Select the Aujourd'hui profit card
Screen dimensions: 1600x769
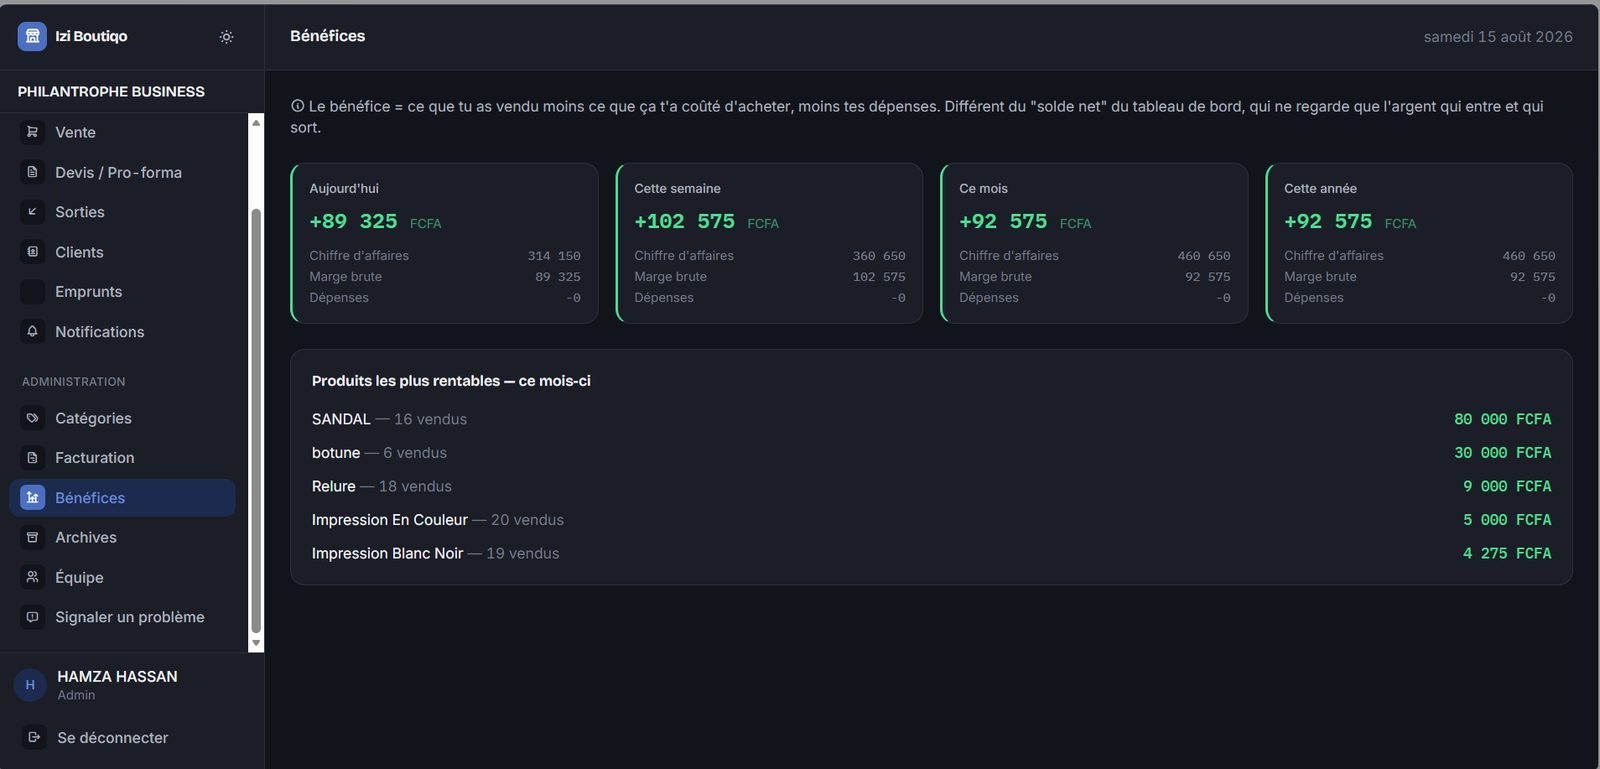coord(444,243)
